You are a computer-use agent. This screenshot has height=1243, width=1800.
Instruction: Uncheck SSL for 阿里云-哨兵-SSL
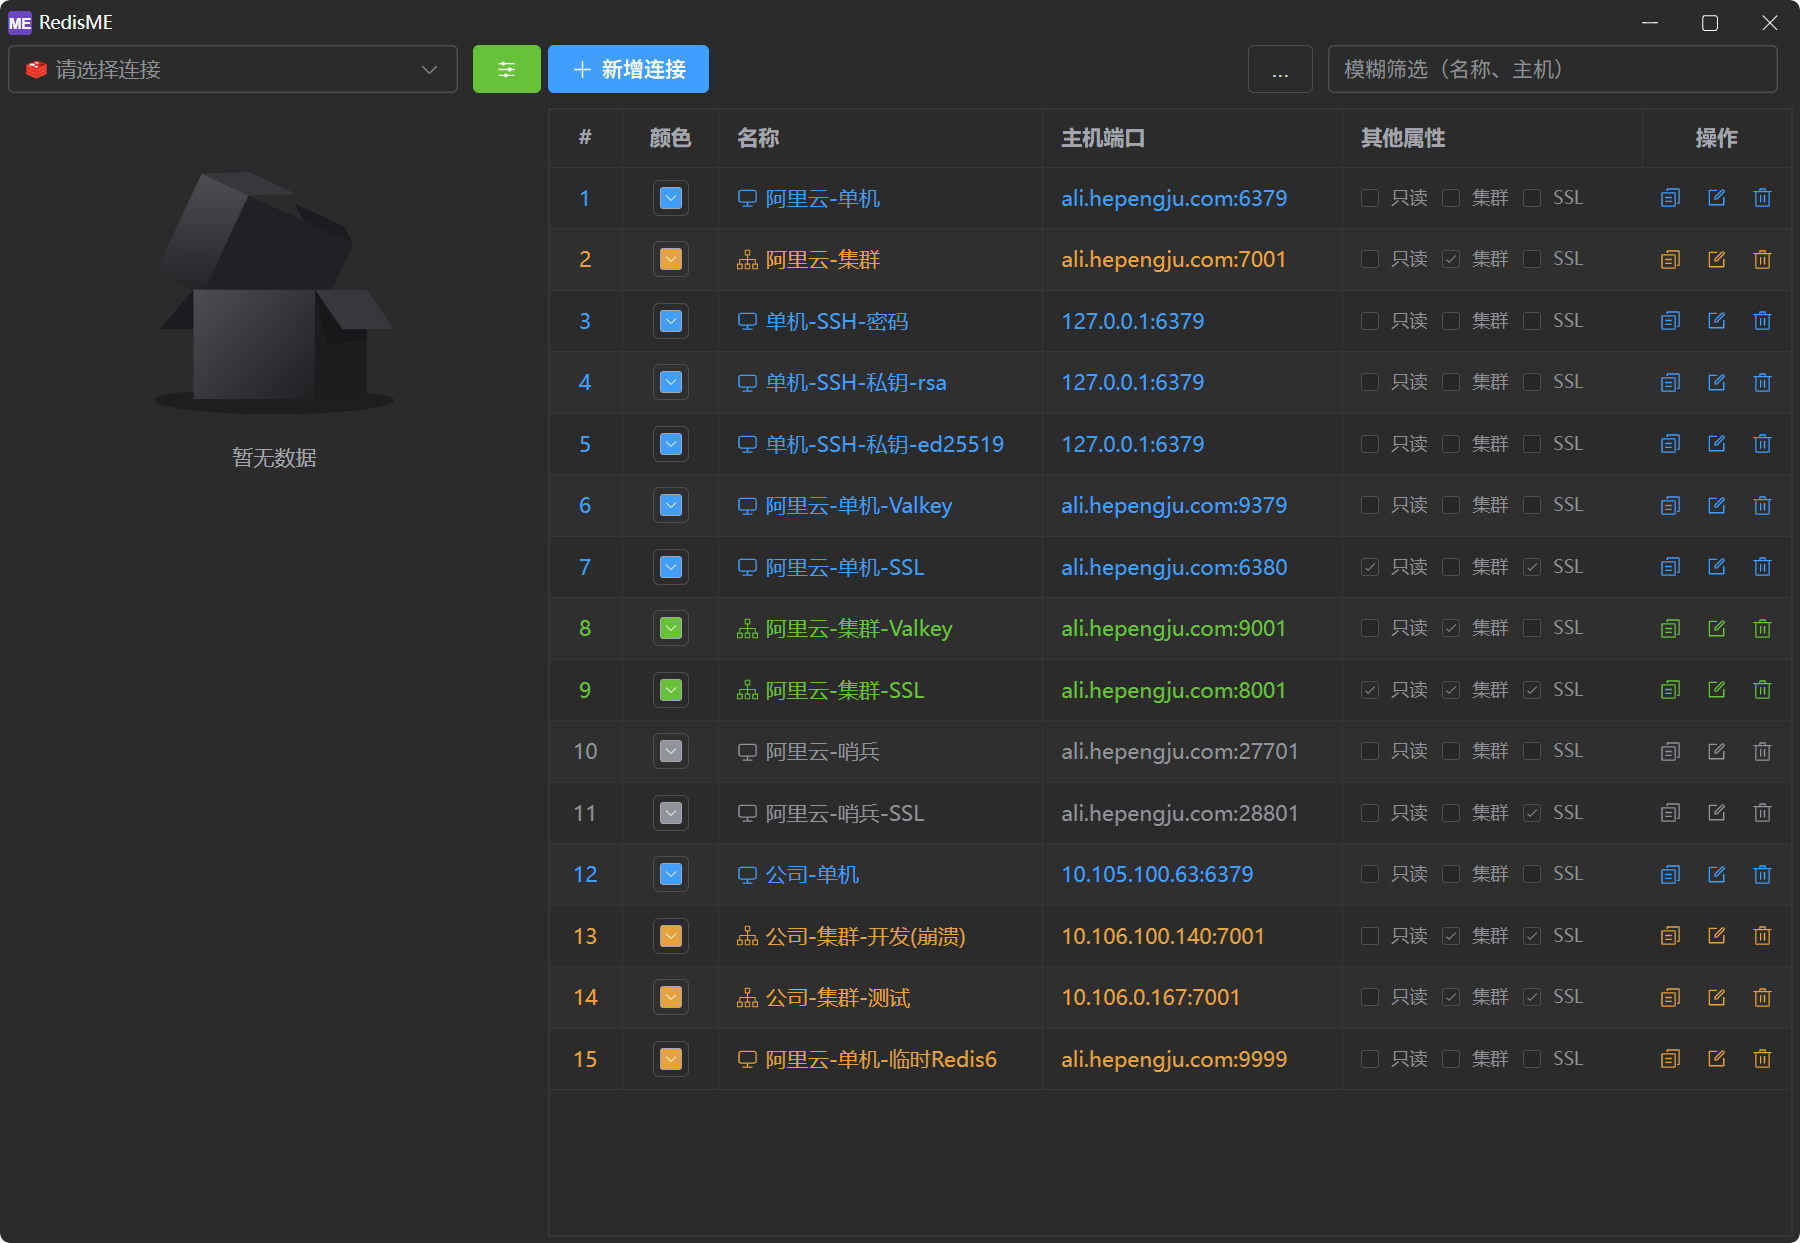click(1532, 813)
